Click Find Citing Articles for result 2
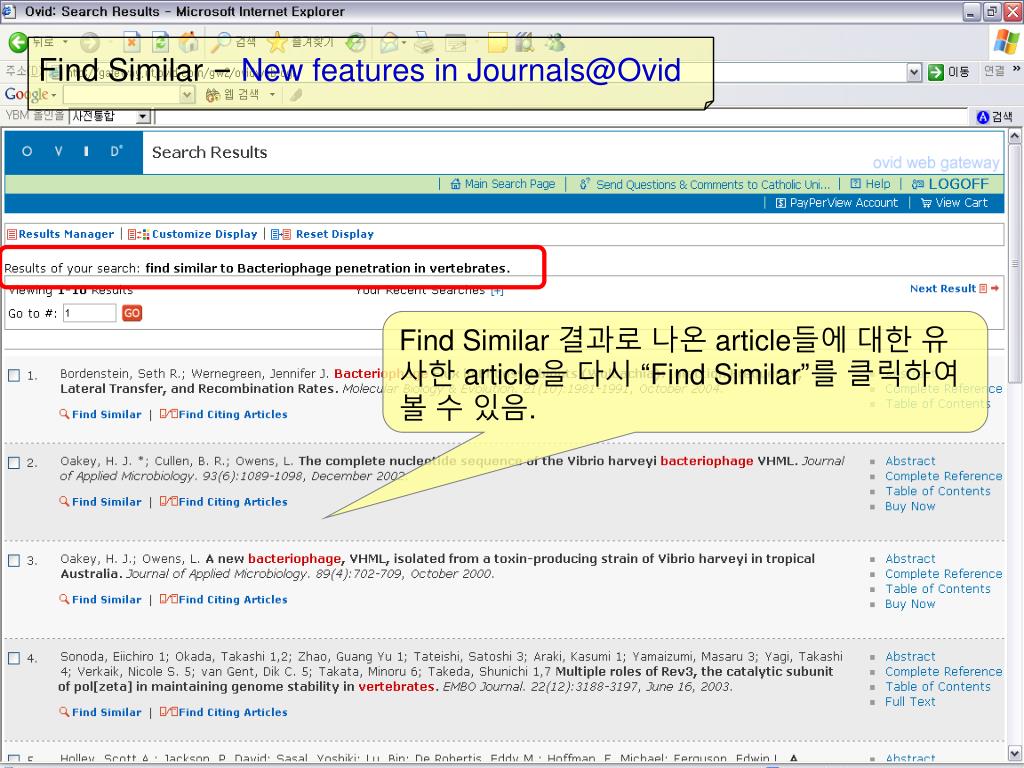 [x=224, y=502]
